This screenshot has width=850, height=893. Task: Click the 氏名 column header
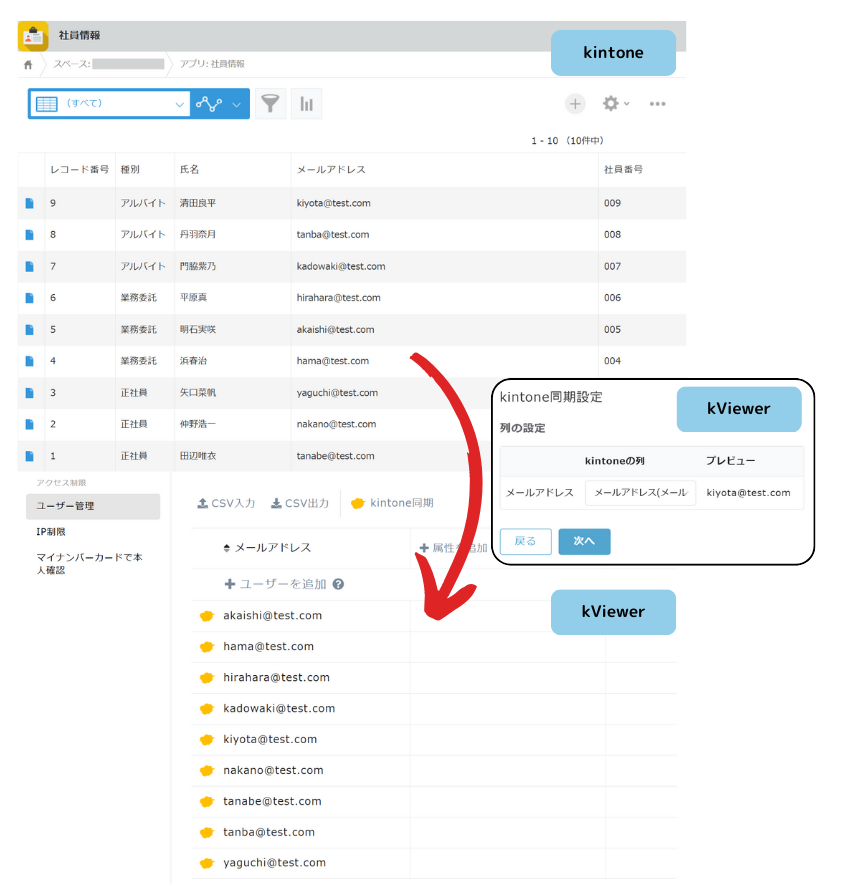pos(189,170)
